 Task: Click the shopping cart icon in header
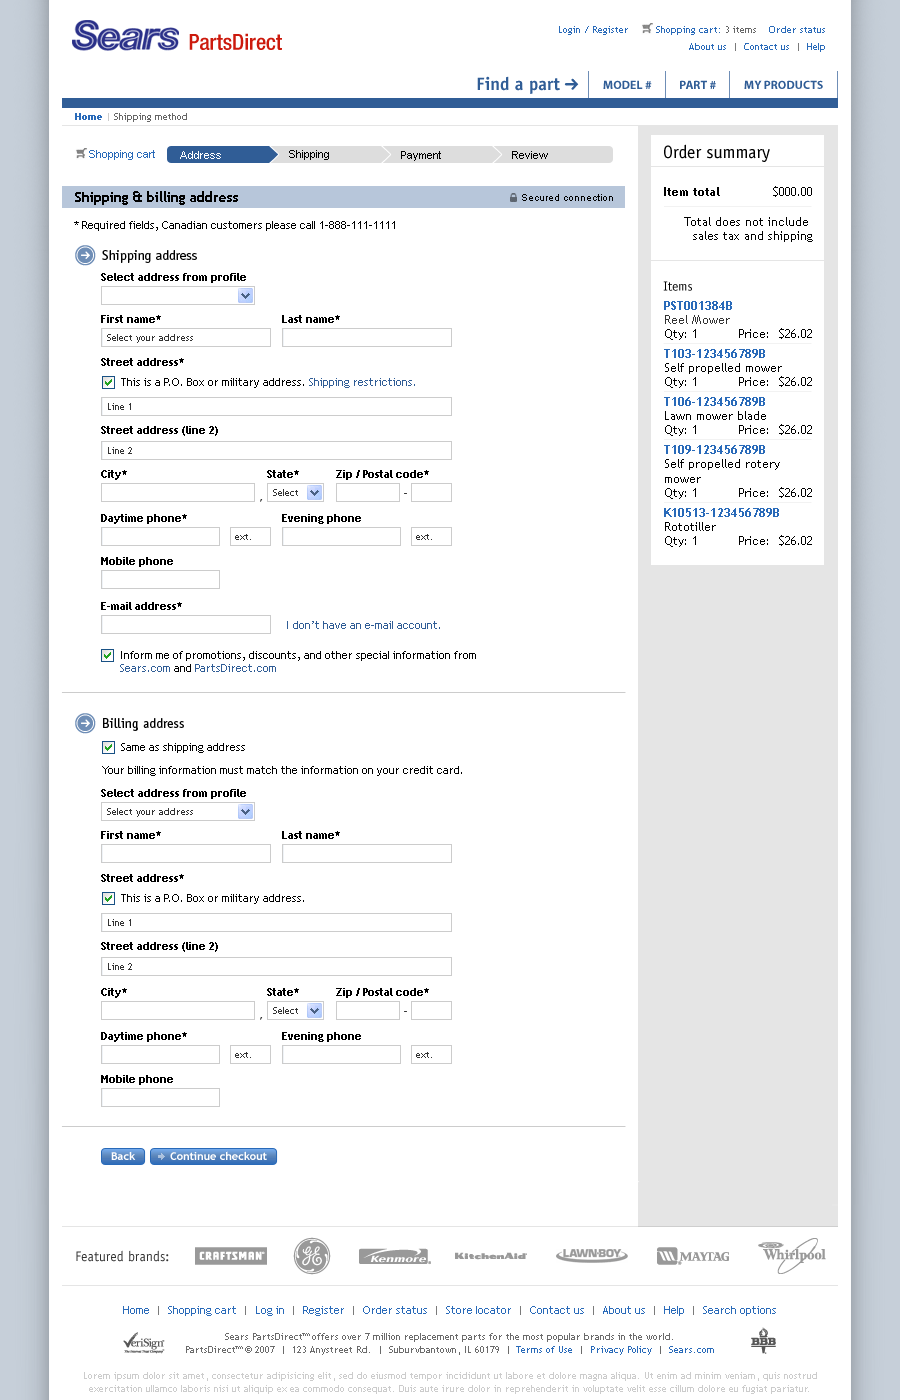[x=647, y=28]
